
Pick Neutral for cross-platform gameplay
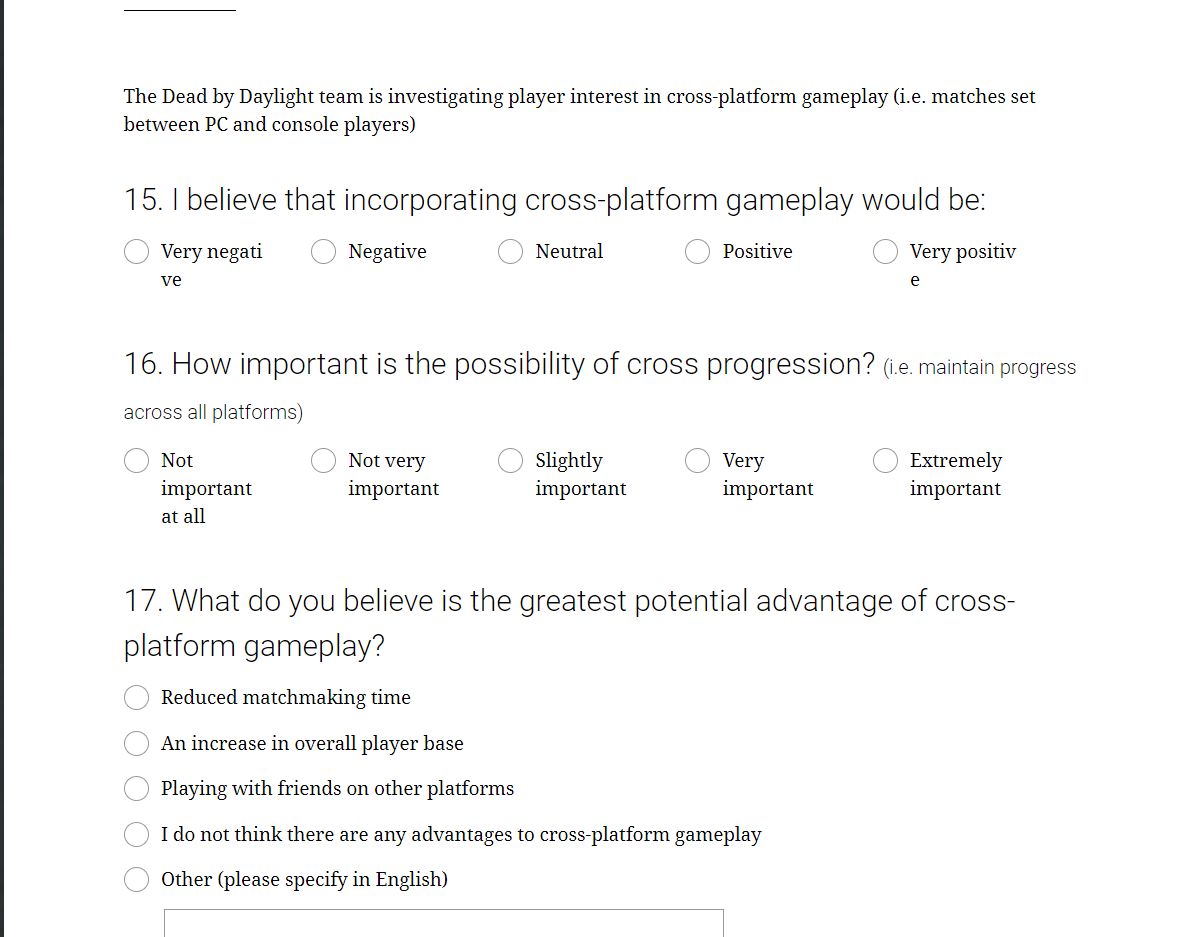511,252
